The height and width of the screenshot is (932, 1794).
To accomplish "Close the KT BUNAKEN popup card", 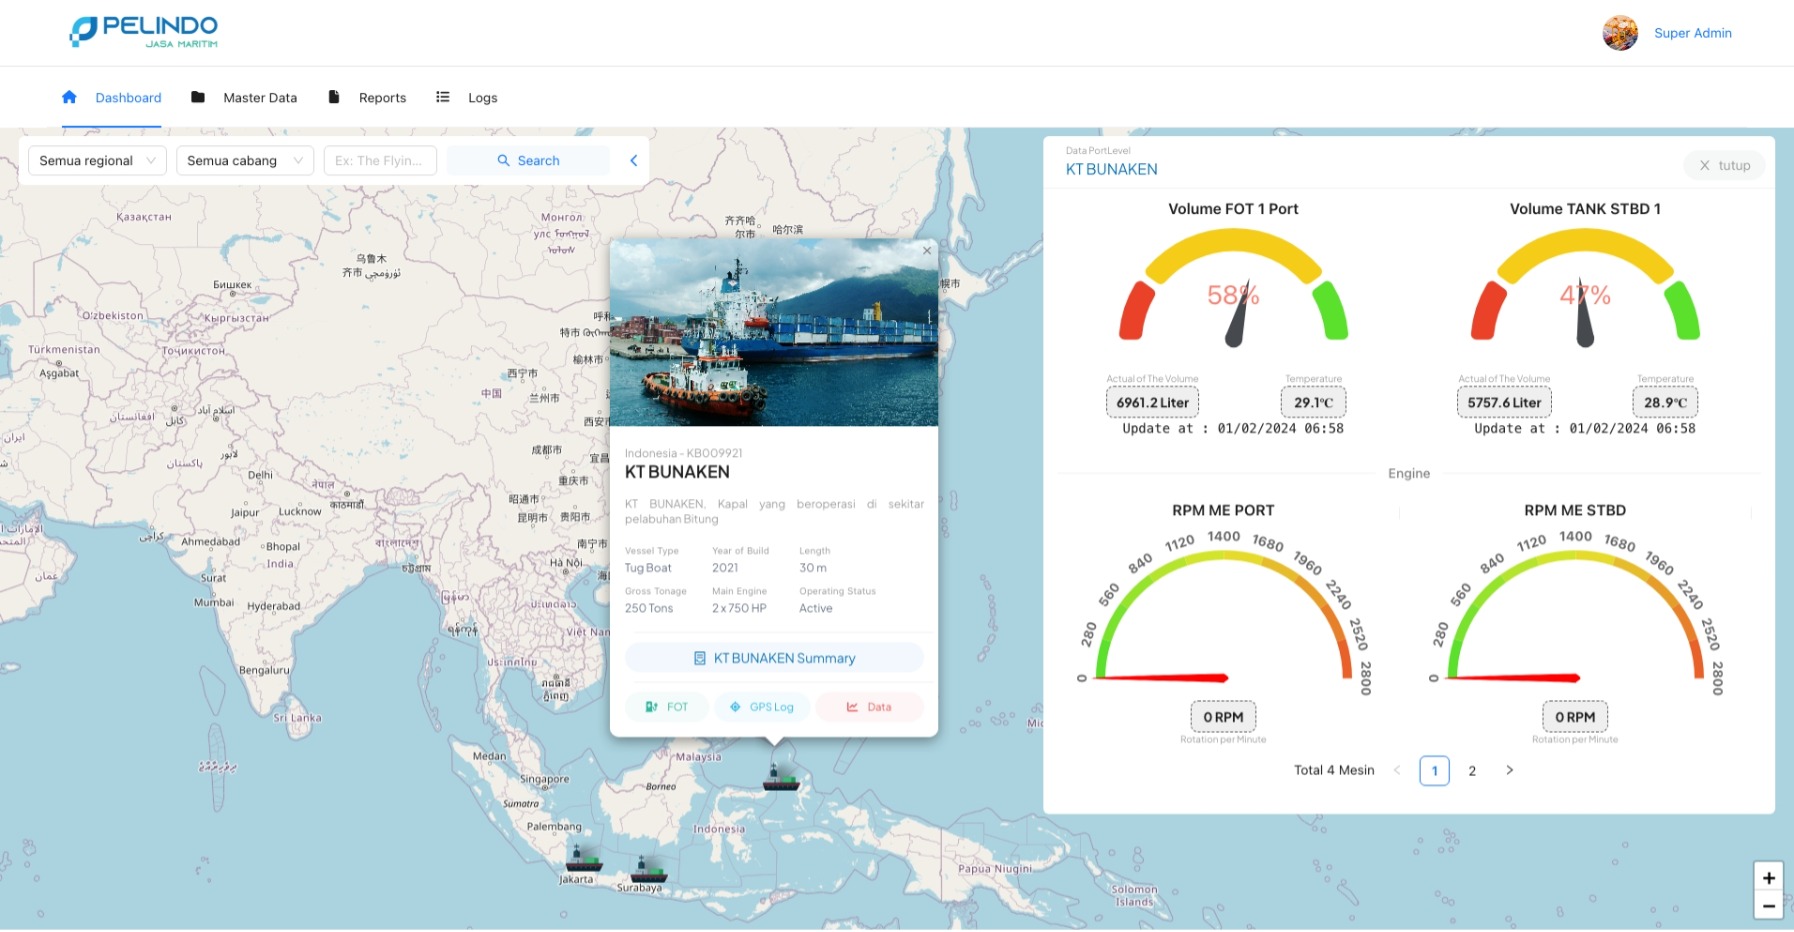I will click(x=927, y=251).
